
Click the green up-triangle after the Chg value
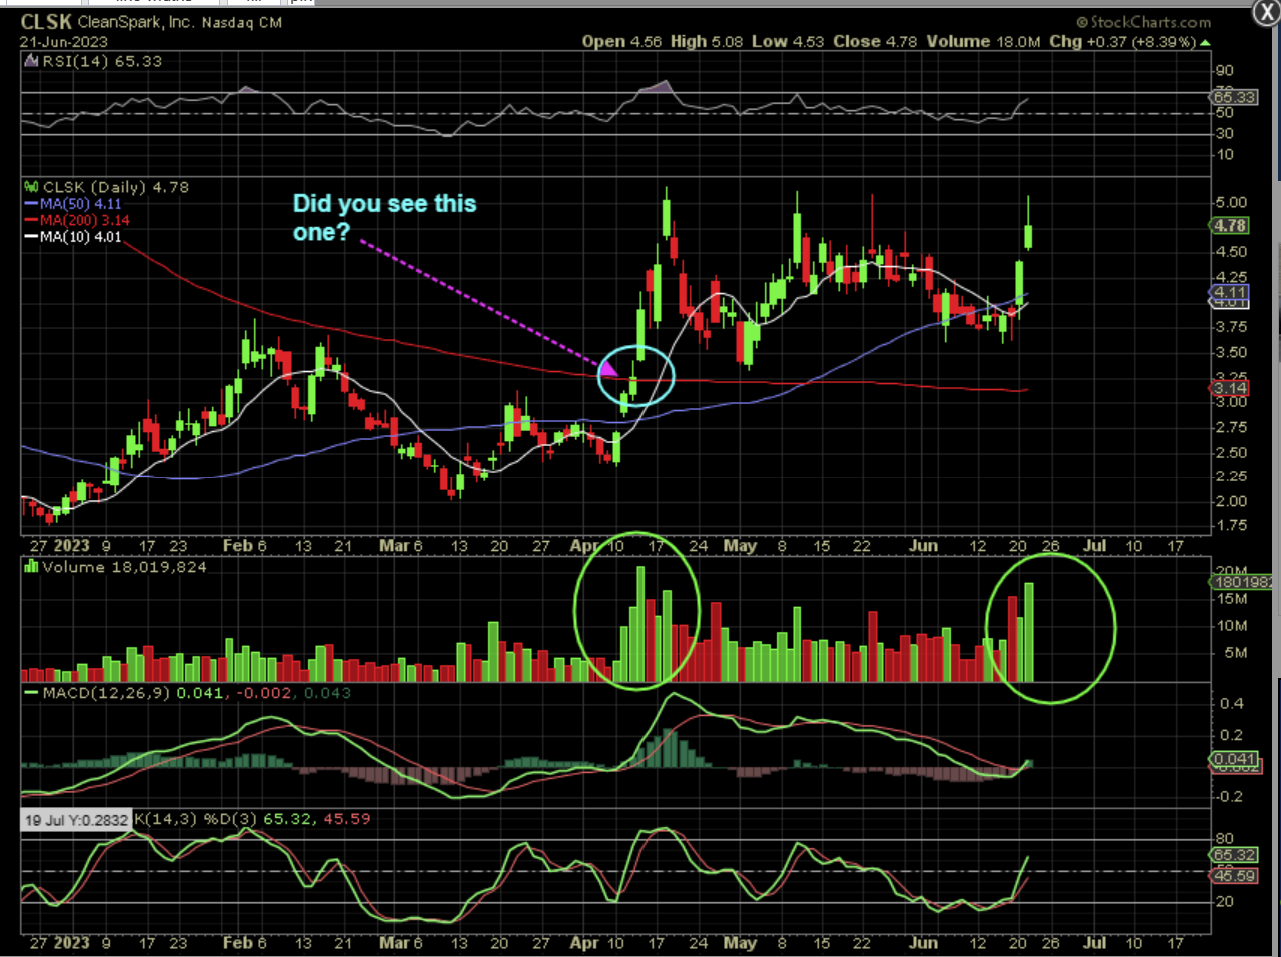click(1205, 42)
